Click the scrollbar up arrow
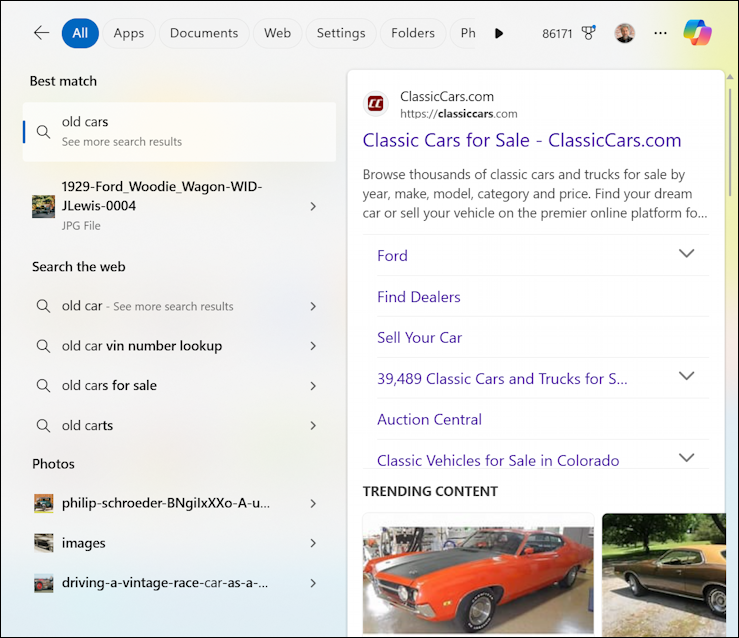This screenshot has width=739, height=638. [730, 76]
